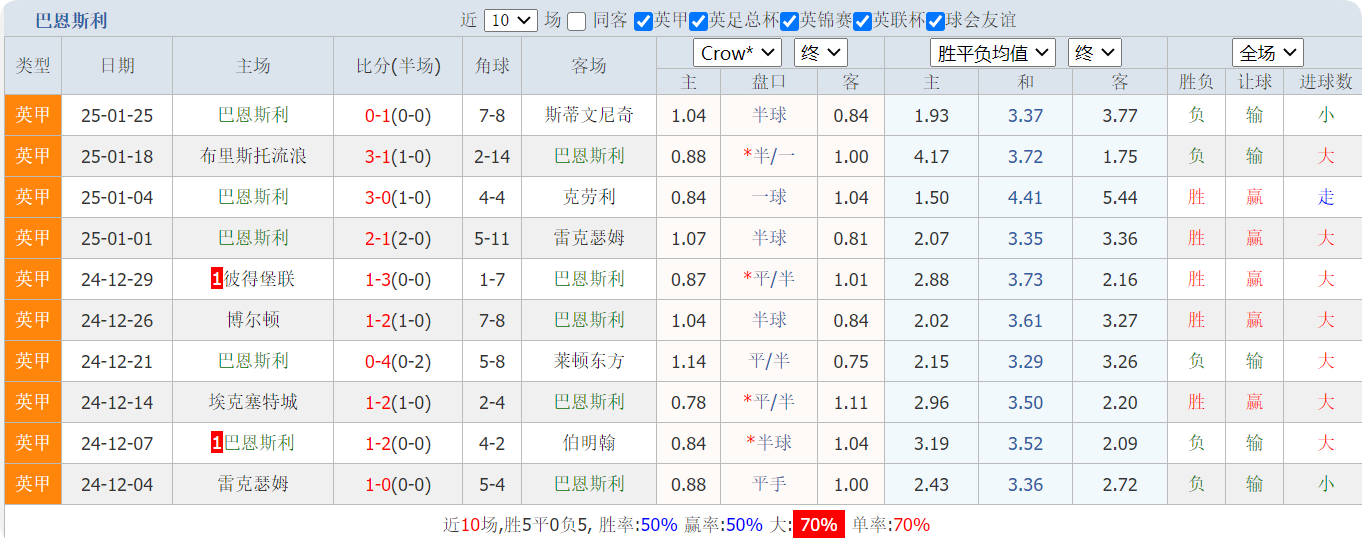Click the 角球 column header
The height and width of the screenshot is (543, 1362).
(x=492, y=66)
